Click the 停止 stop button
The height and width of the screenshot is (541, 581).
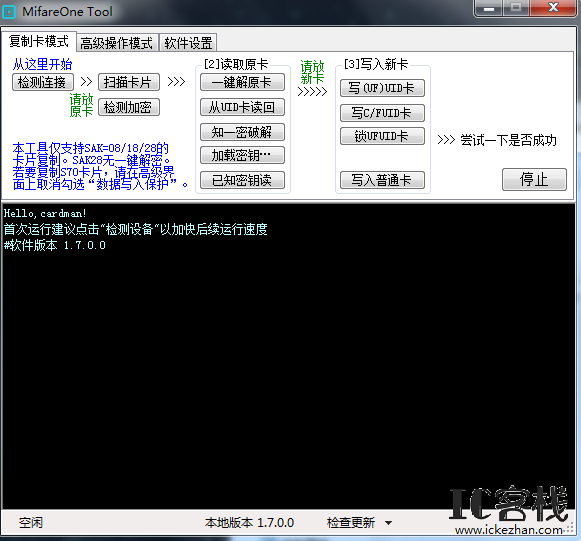(534, 180)
